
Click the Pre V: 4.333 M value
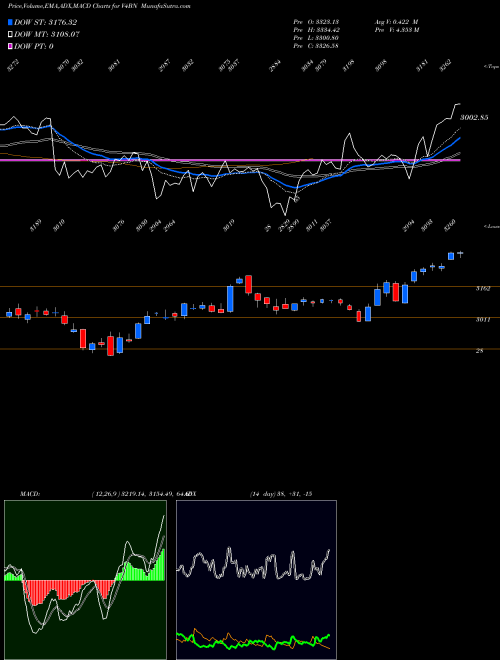397,29
